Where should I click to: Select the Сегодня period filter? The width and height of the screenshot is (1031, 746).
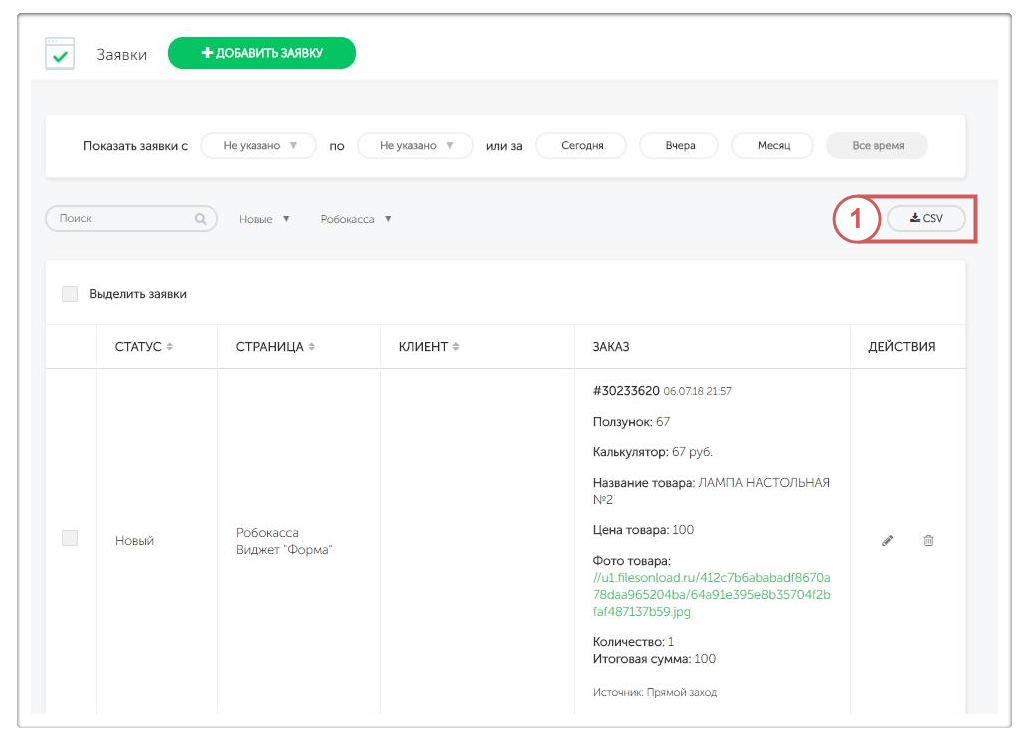581,146
